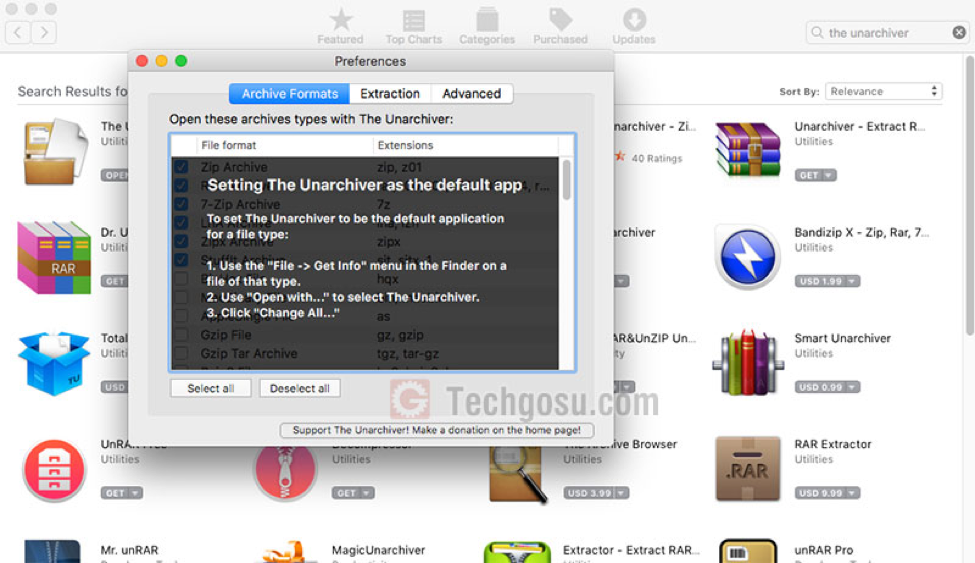This screenshot has width=975, height=563.
Task: Expand GET arrow for Unarchiver - Extract R...
Action: coord(828,175)
